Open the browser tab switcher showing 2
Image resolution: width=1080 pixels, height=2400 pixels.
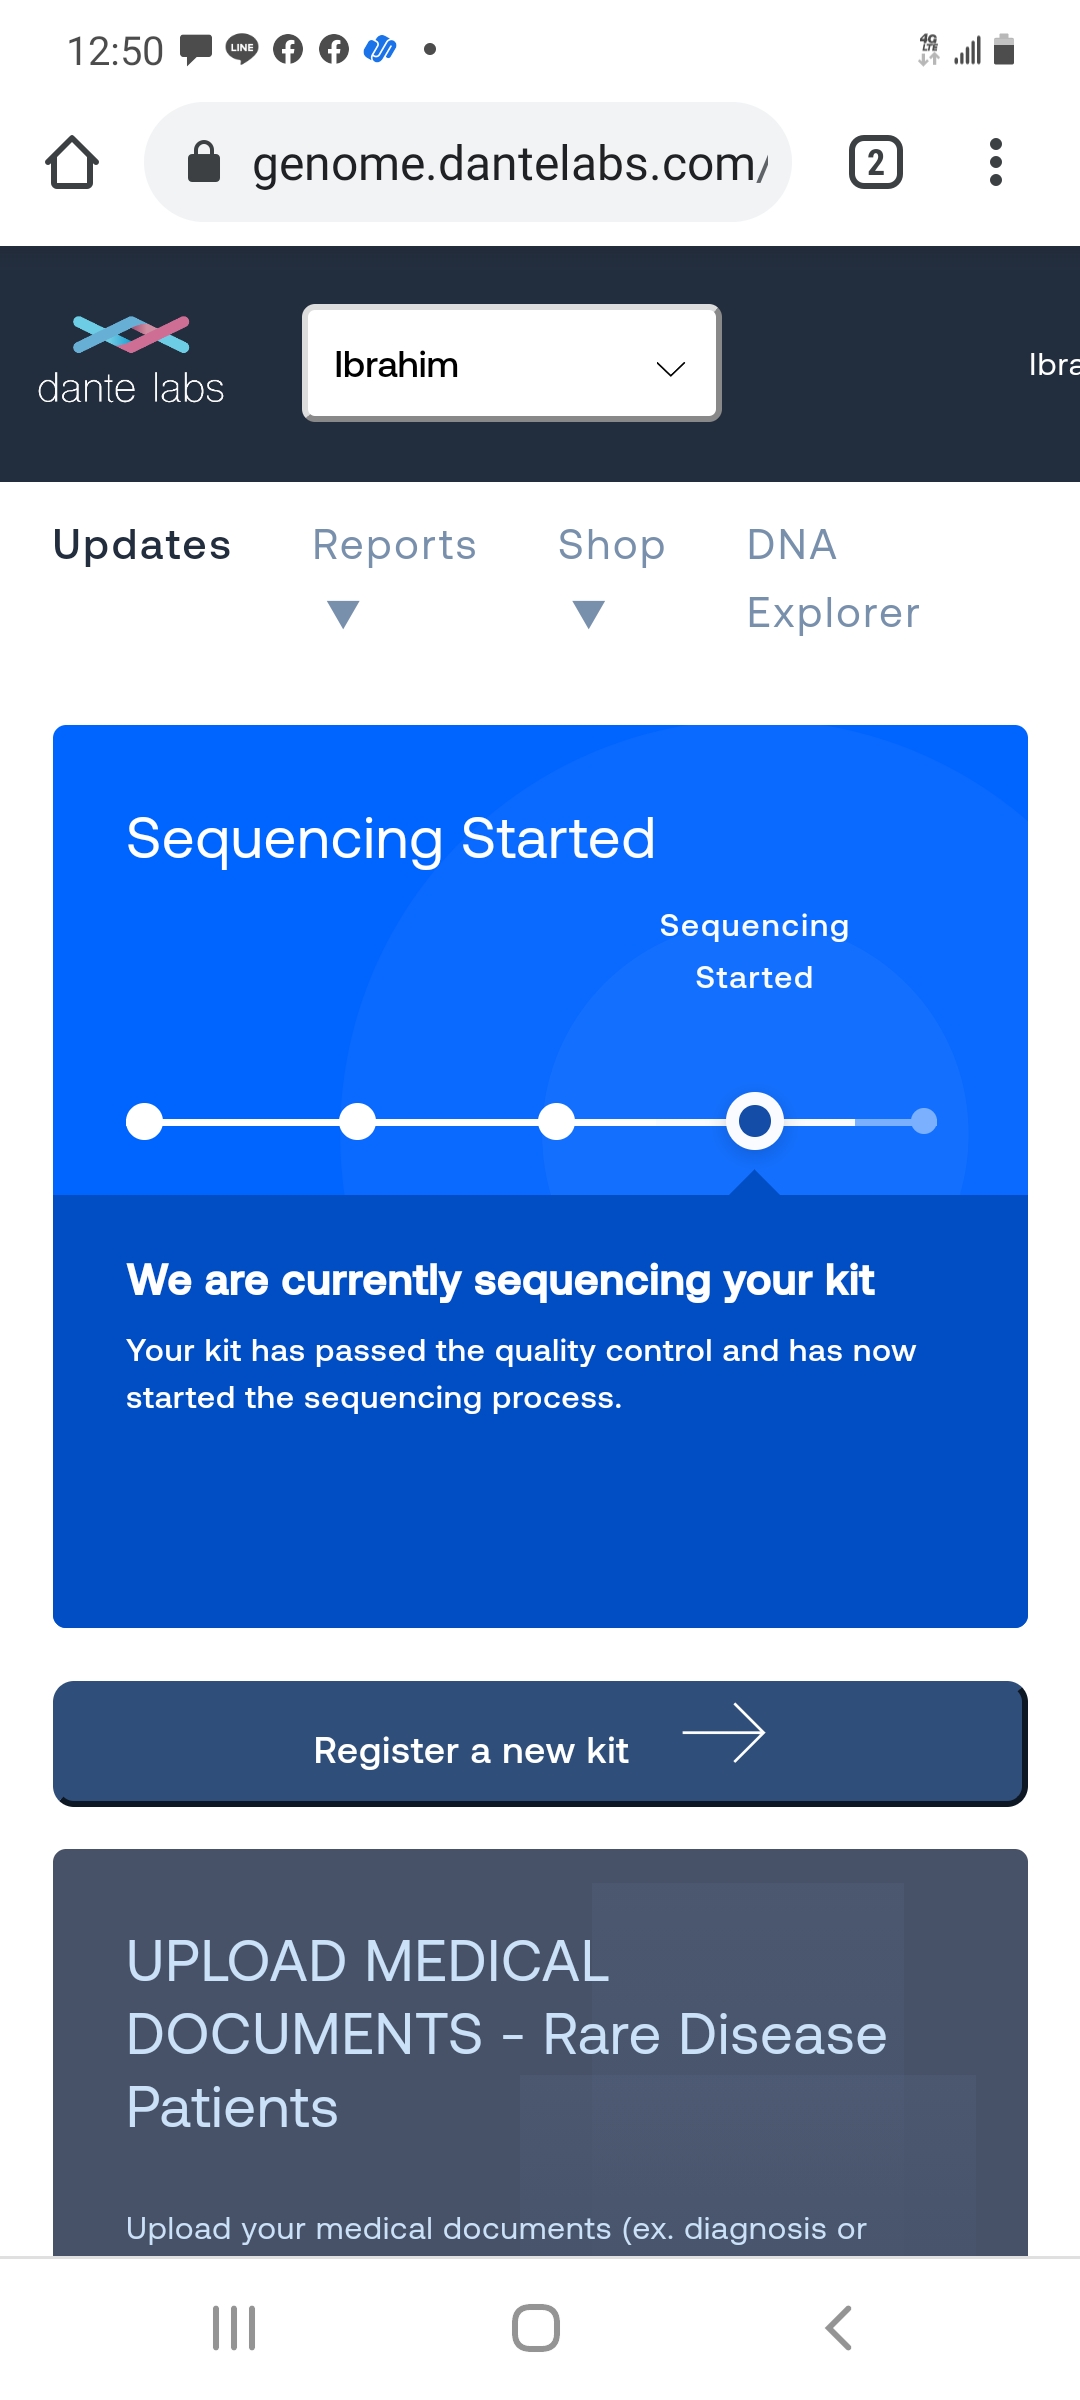pyautogui.click(x=875, y=162)
